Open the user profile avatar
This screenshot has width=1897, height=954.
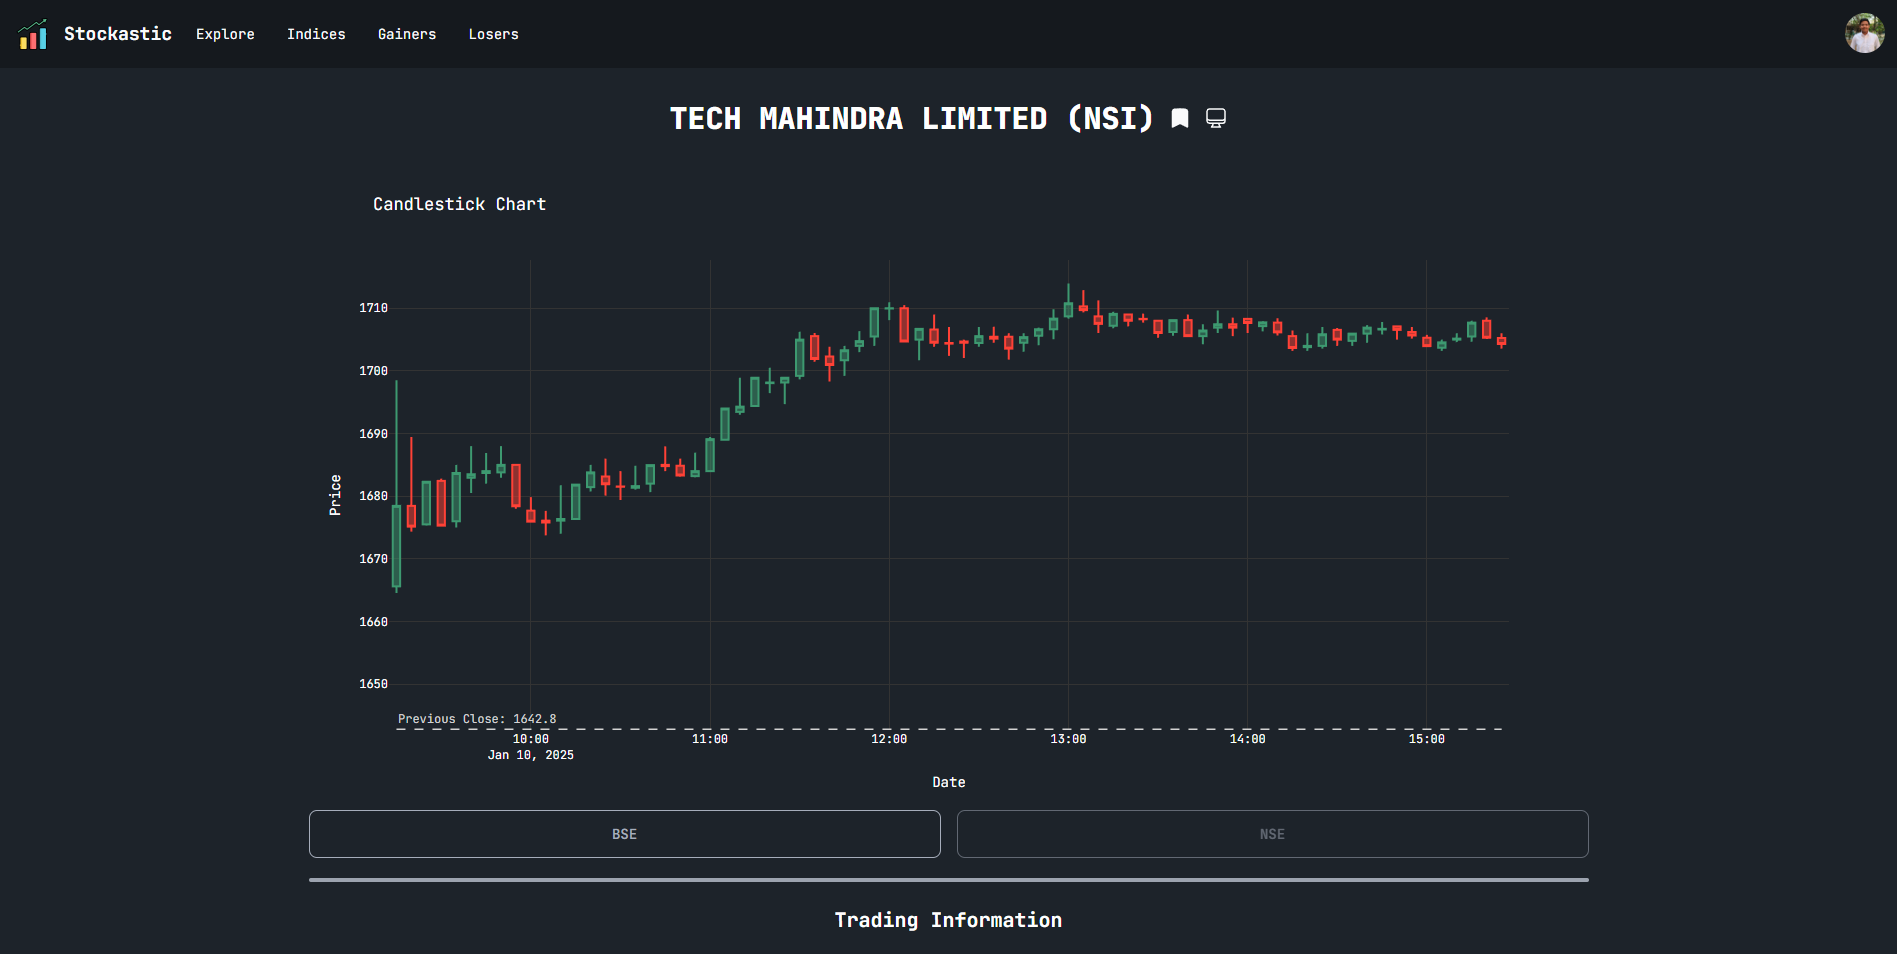[1864, 33]
